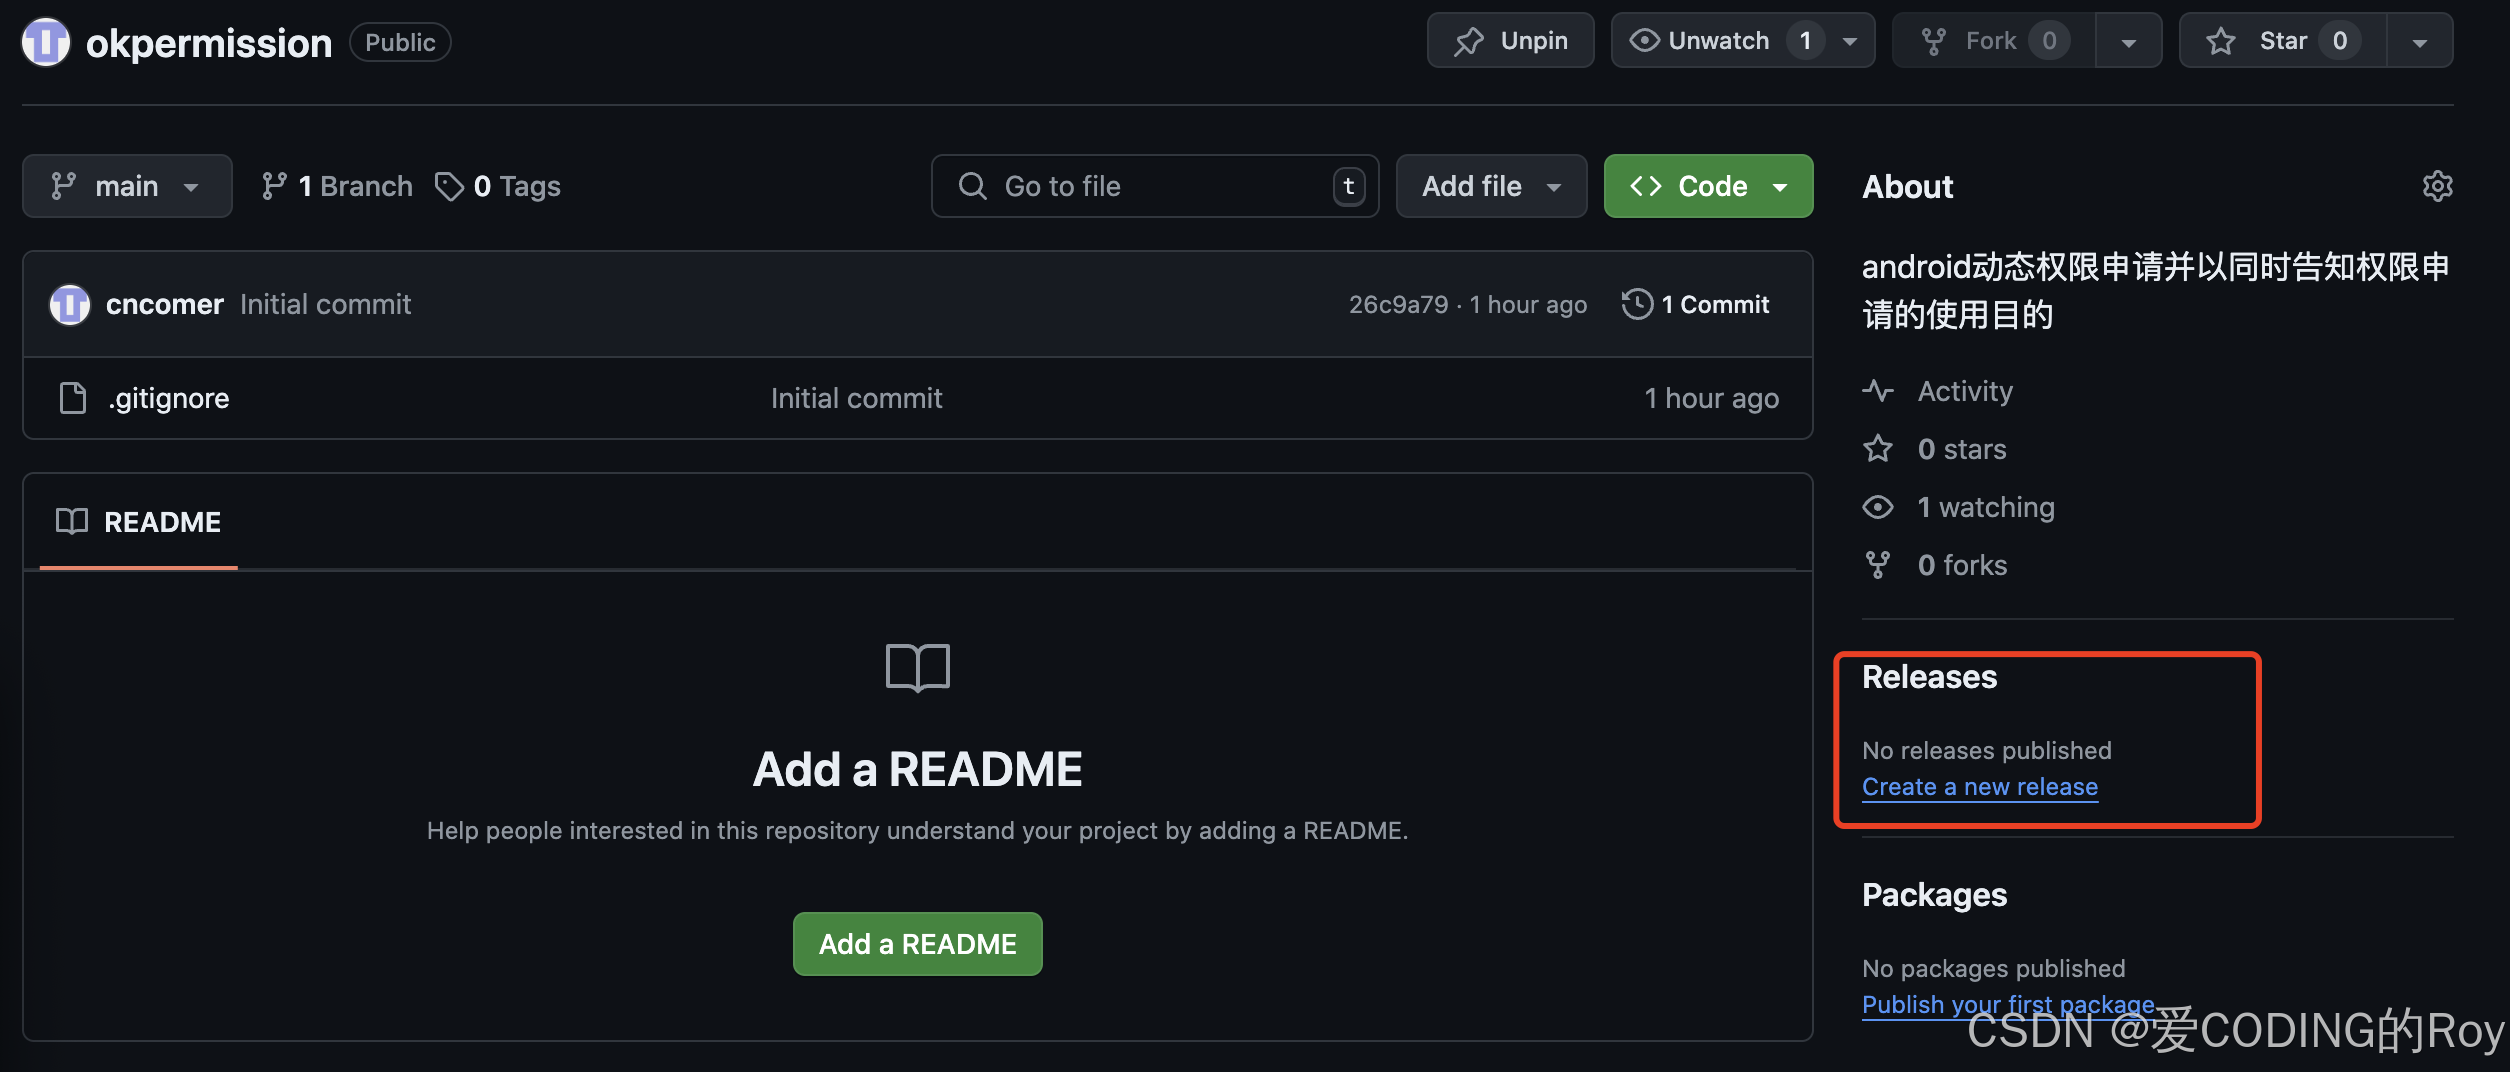
Task: View the 1 Branch link
Action: click(337, 186)
